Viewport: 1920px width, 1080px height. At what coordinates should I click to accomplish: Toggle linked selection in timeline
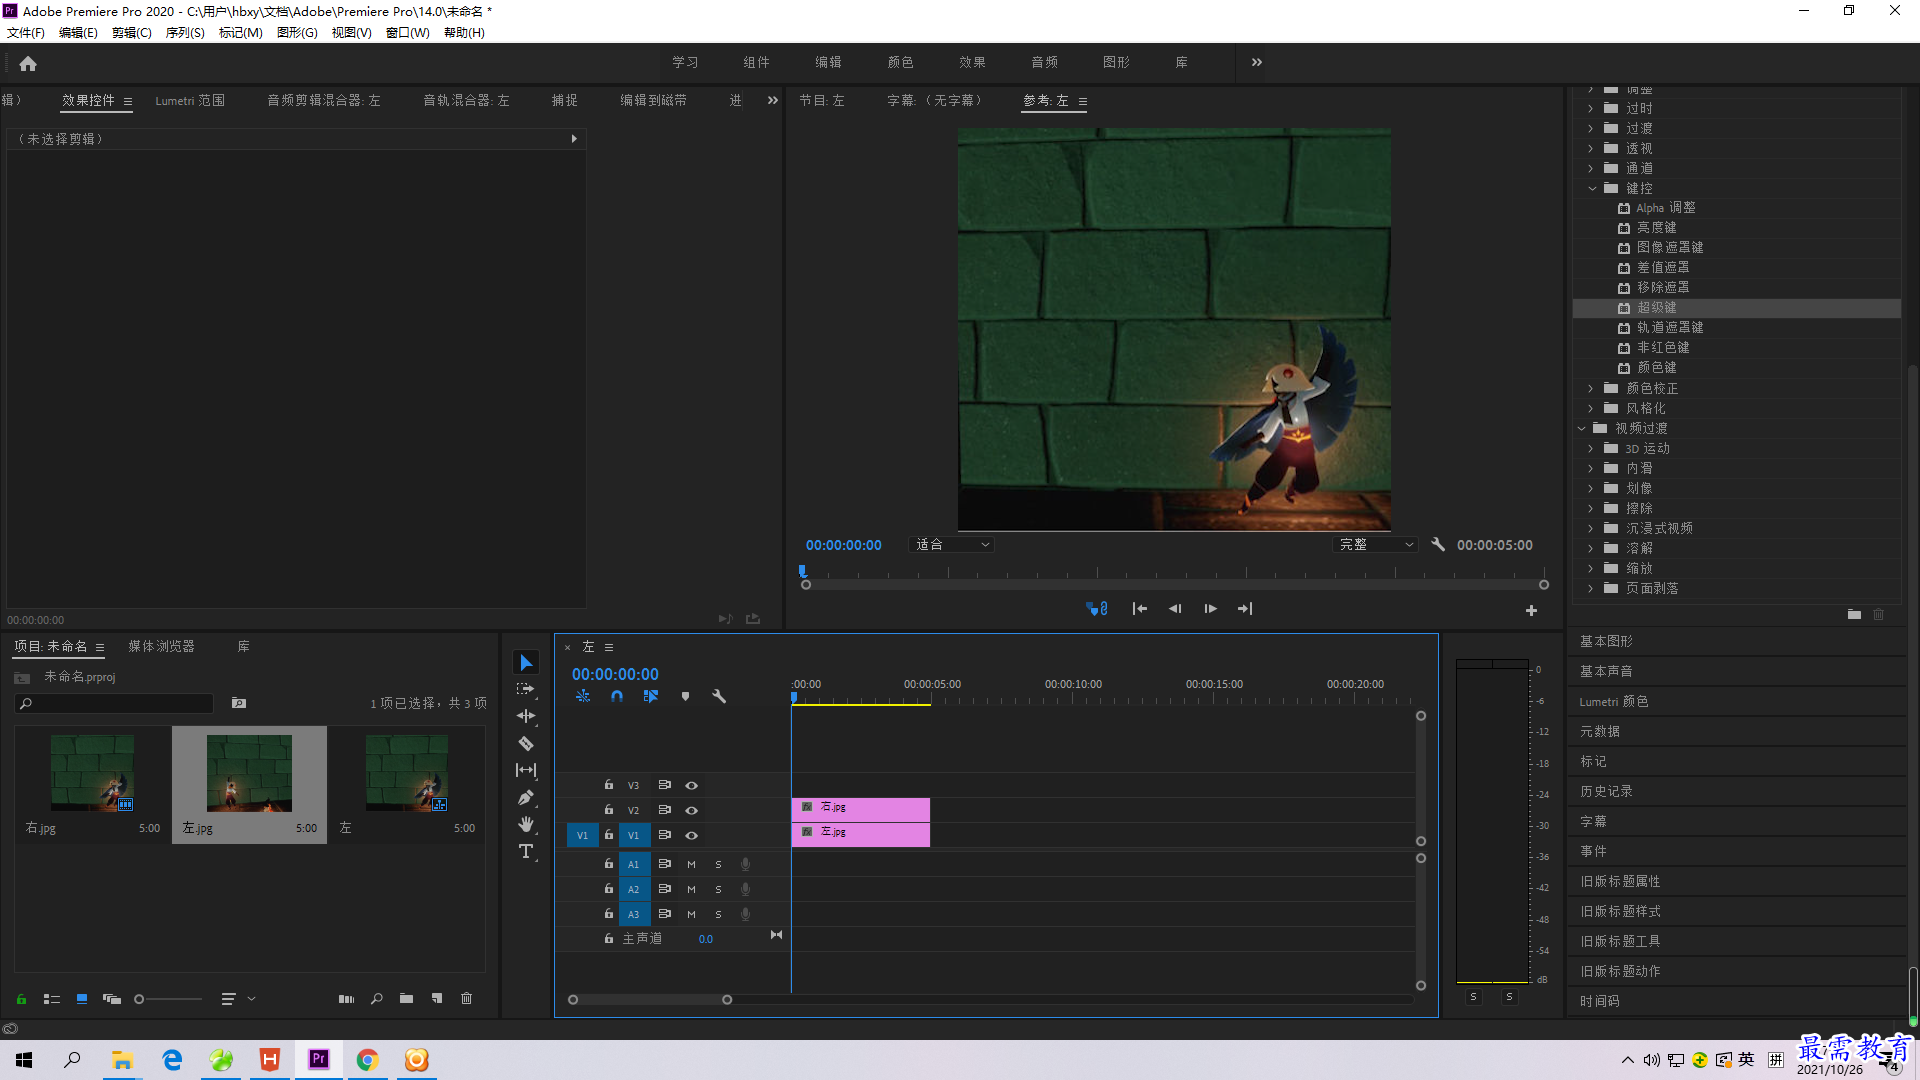(x=651, y=696)
